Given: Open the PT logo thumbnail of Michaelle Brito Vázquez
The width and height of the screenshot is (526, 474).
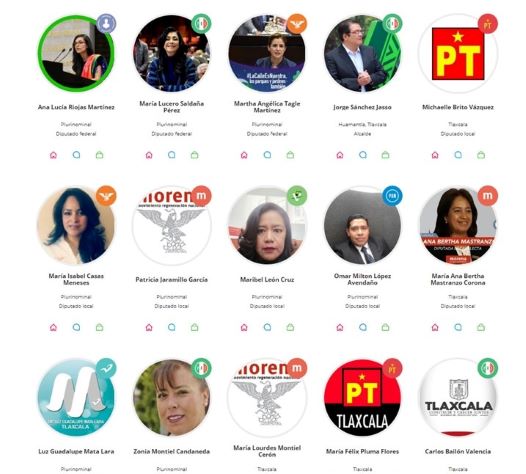Looking at the screenshot, I should click(458, 54).
